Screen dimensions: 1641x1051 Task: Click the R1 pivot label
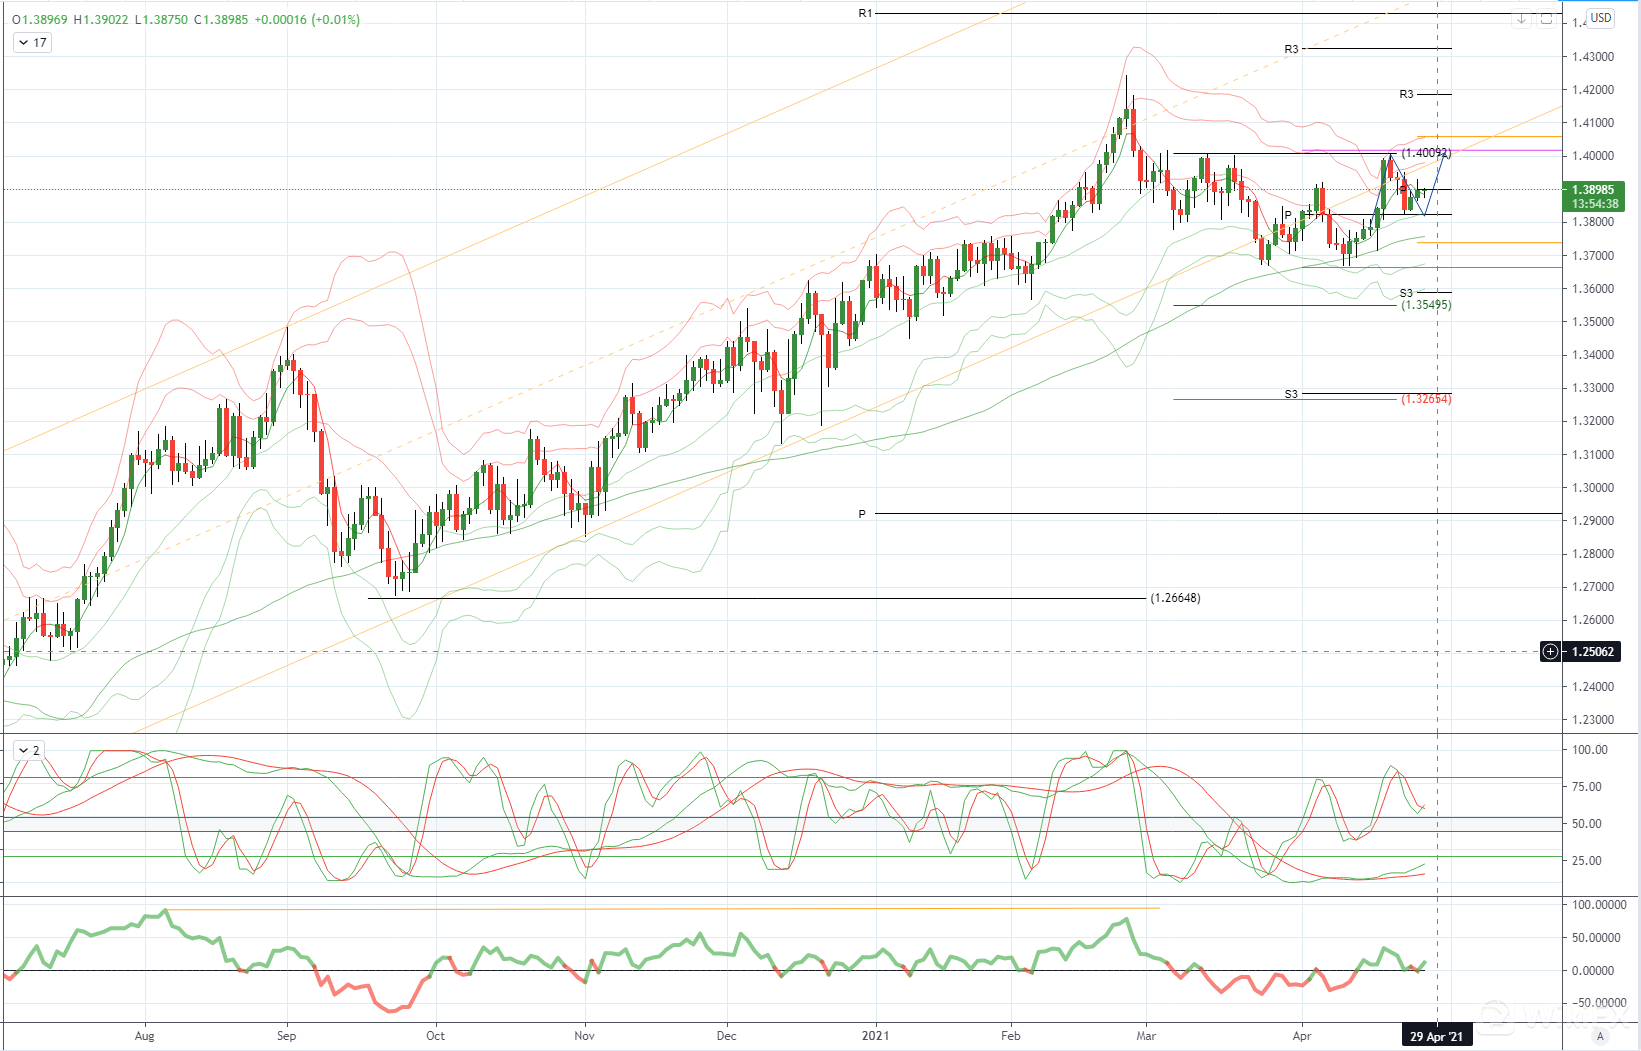tap(865, 13)
